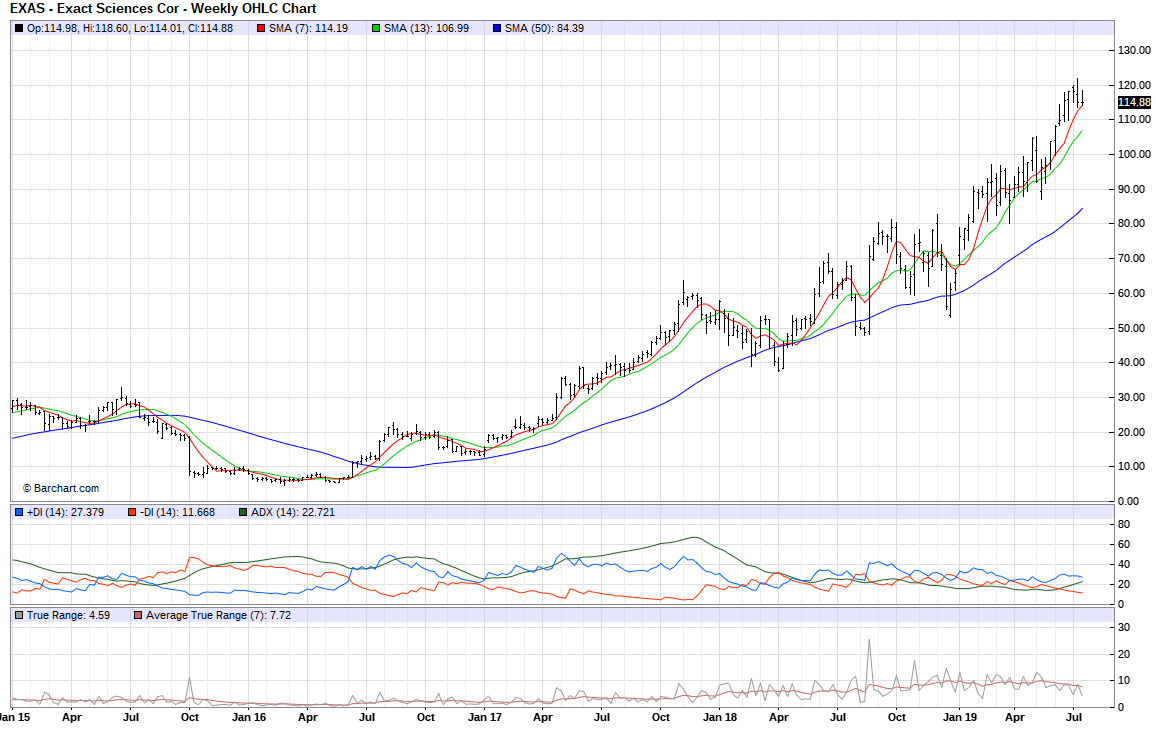Click the 'SMA (50): 84.39' legend label
The width and height of the screenshot is (1156, 748).
pos(544,28)
